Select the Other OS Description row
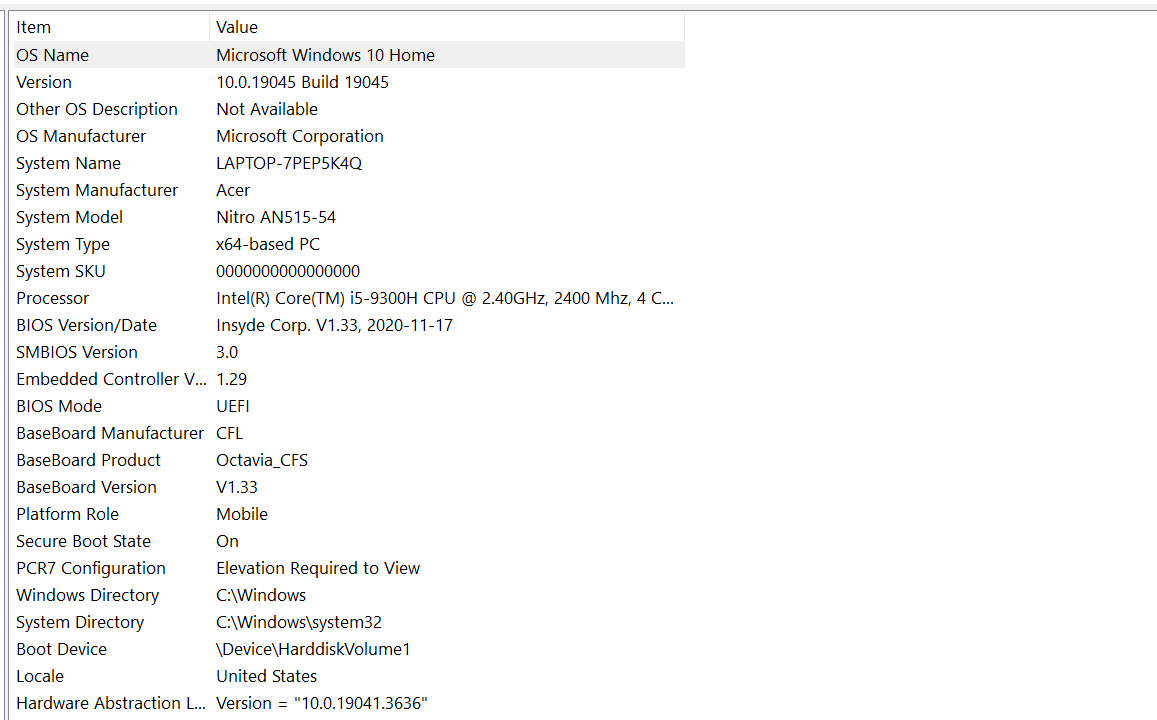 (x=349, y=109)
